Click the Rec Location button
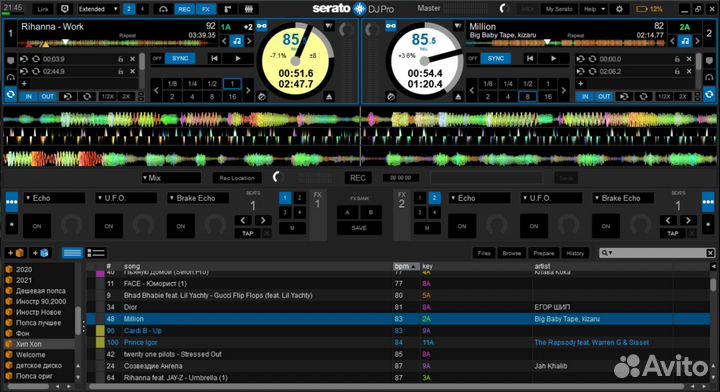720x392 pixels. tap(236, 178)
